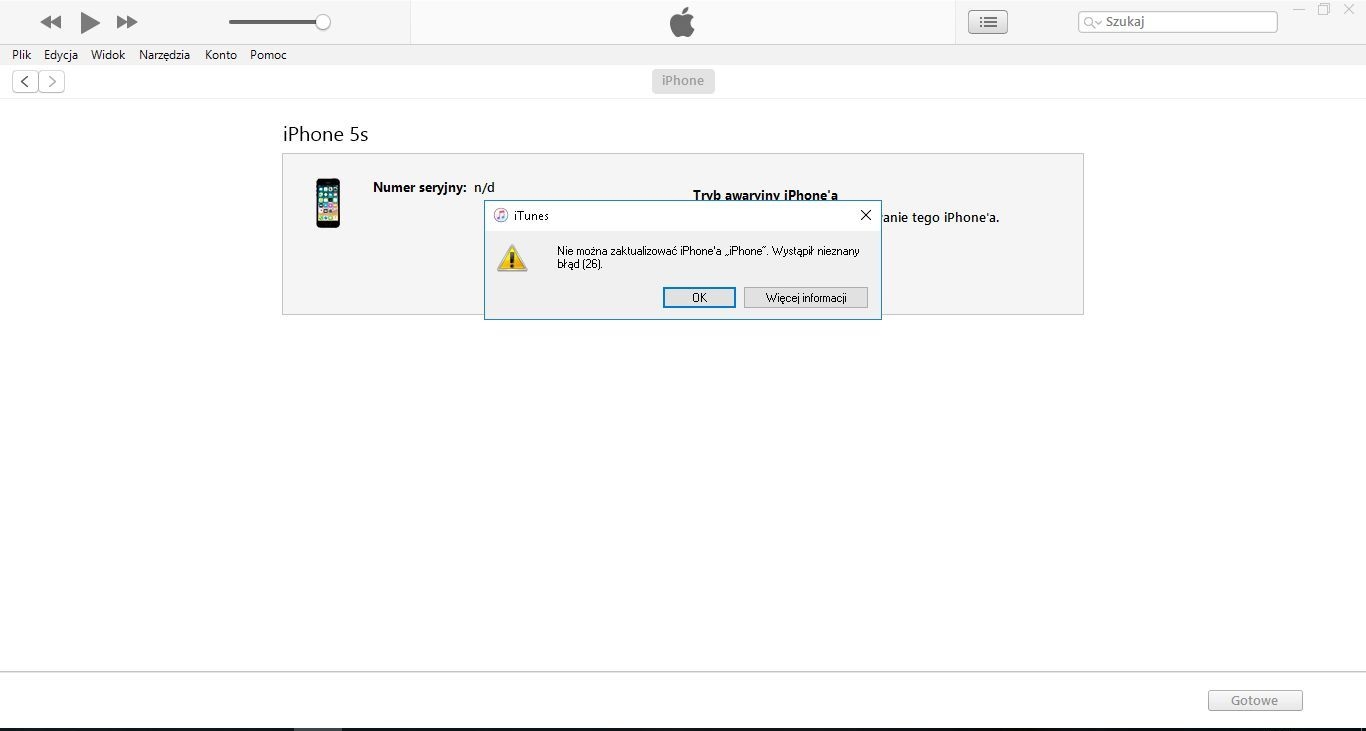Open the Plik menu

22,55
